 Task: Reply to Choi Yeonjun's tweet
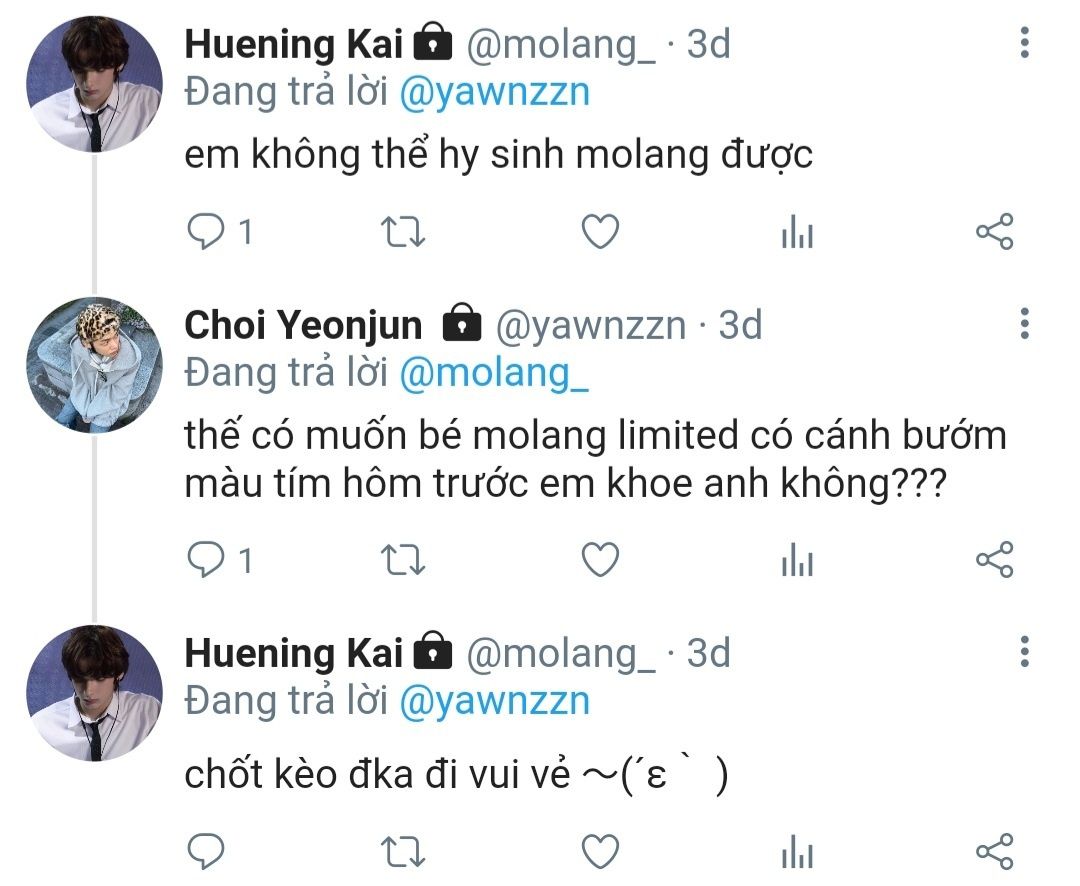[x=207, y=560]
